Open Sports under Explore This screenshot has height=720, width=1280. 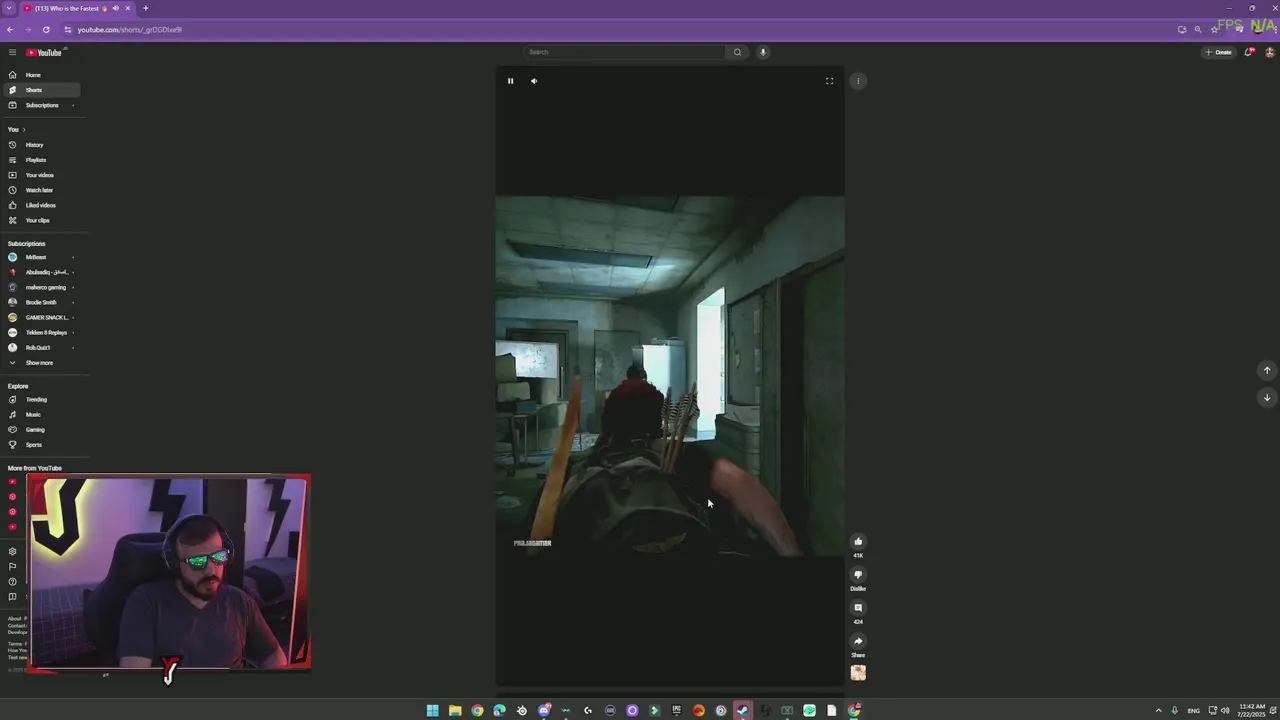coord(40,445)
